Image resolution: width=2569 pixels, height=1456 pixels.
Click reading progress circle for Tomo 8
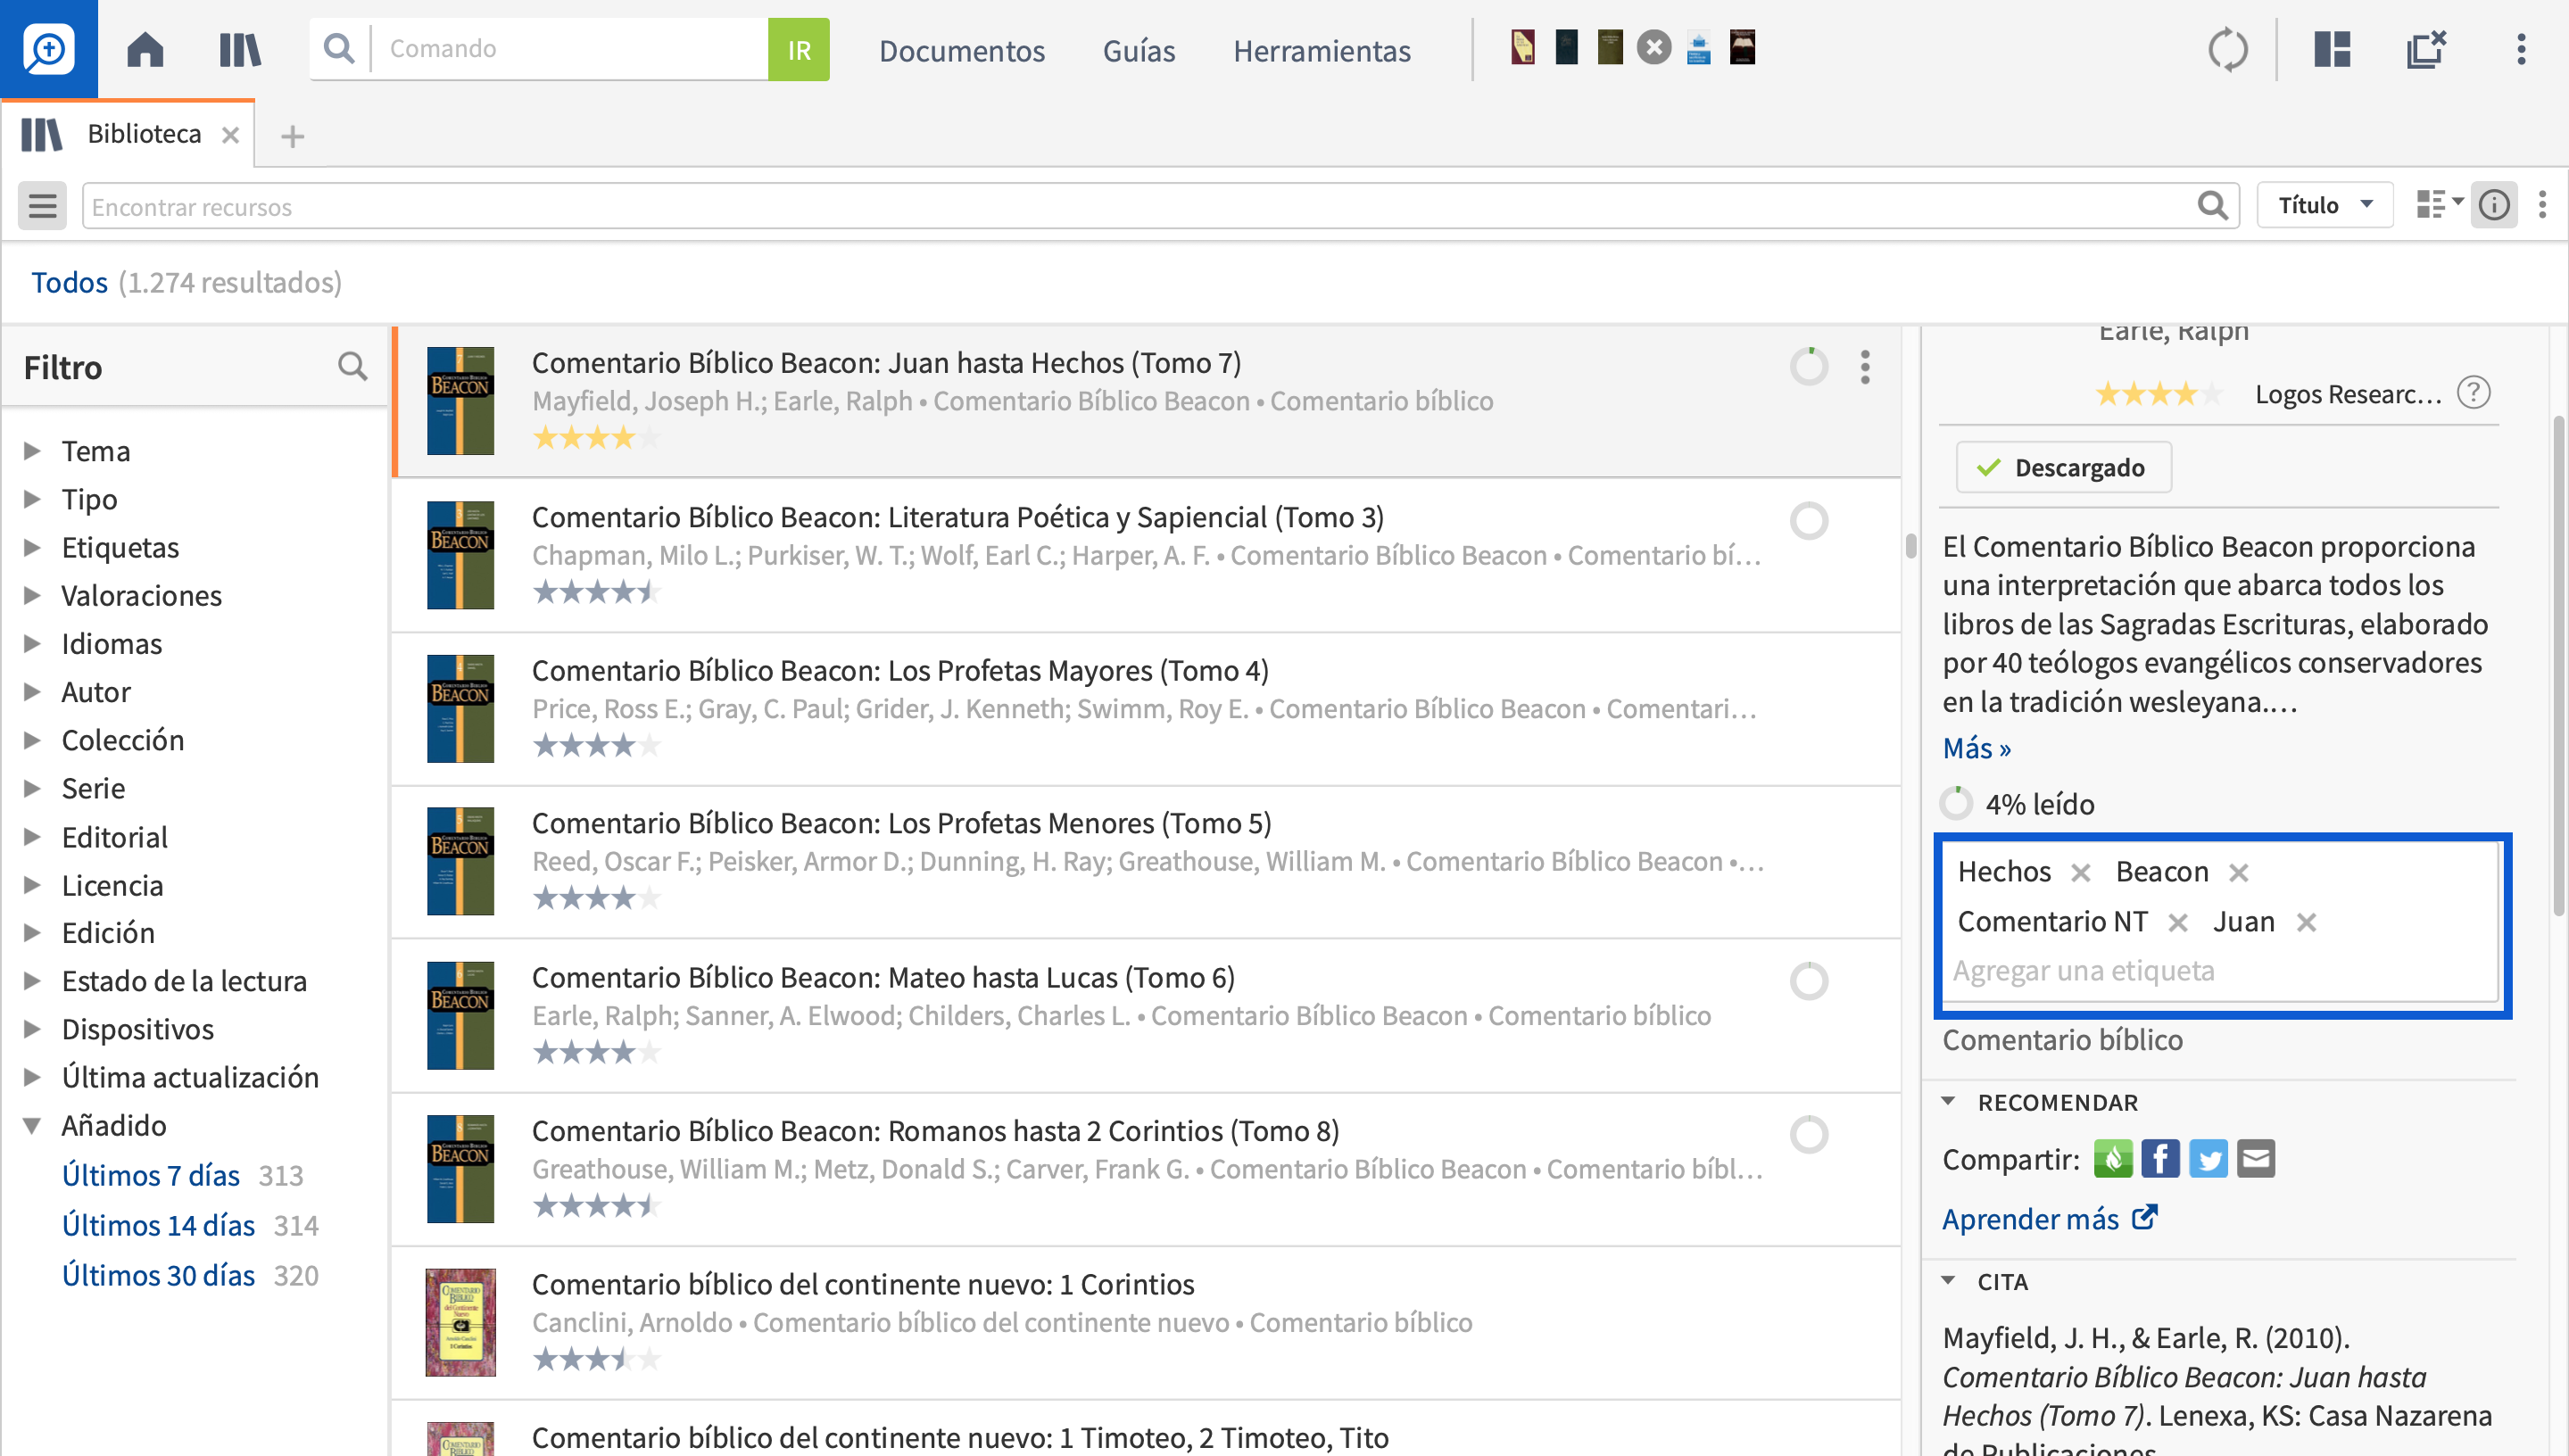[1808, 1134]
